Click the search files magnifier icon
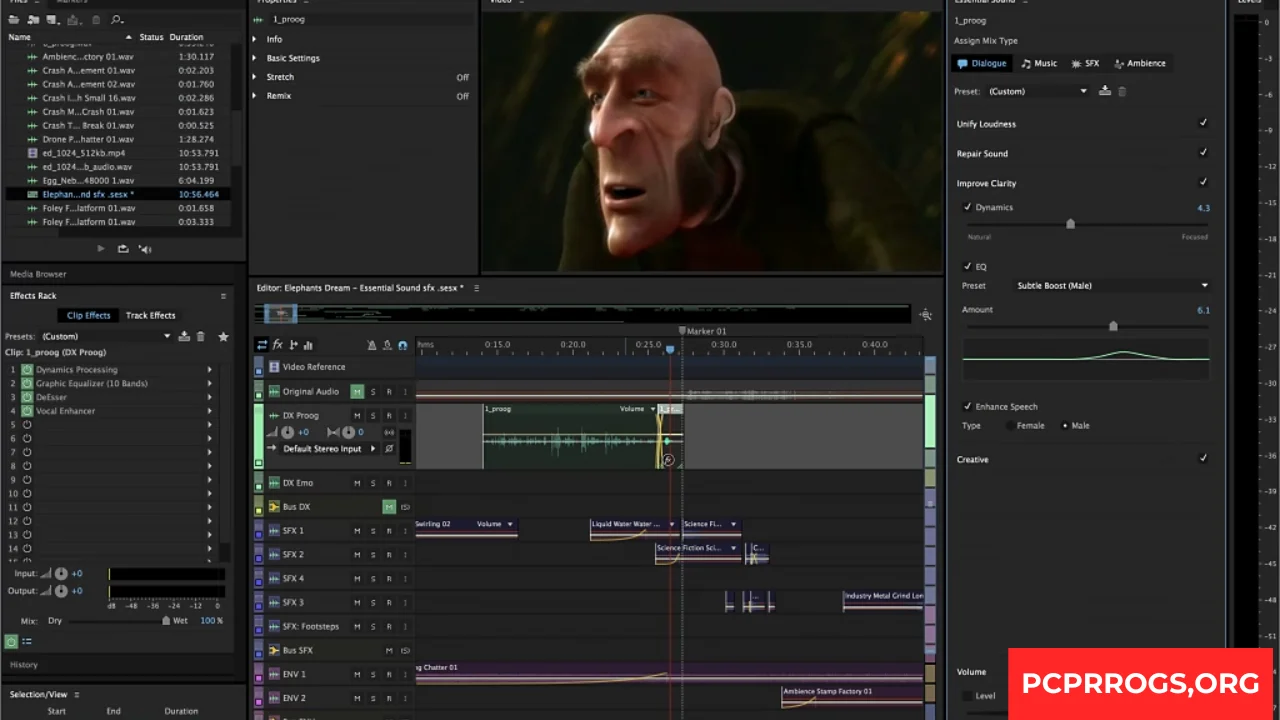Viewport: 1280px width, 720px height. click(117, 19)
